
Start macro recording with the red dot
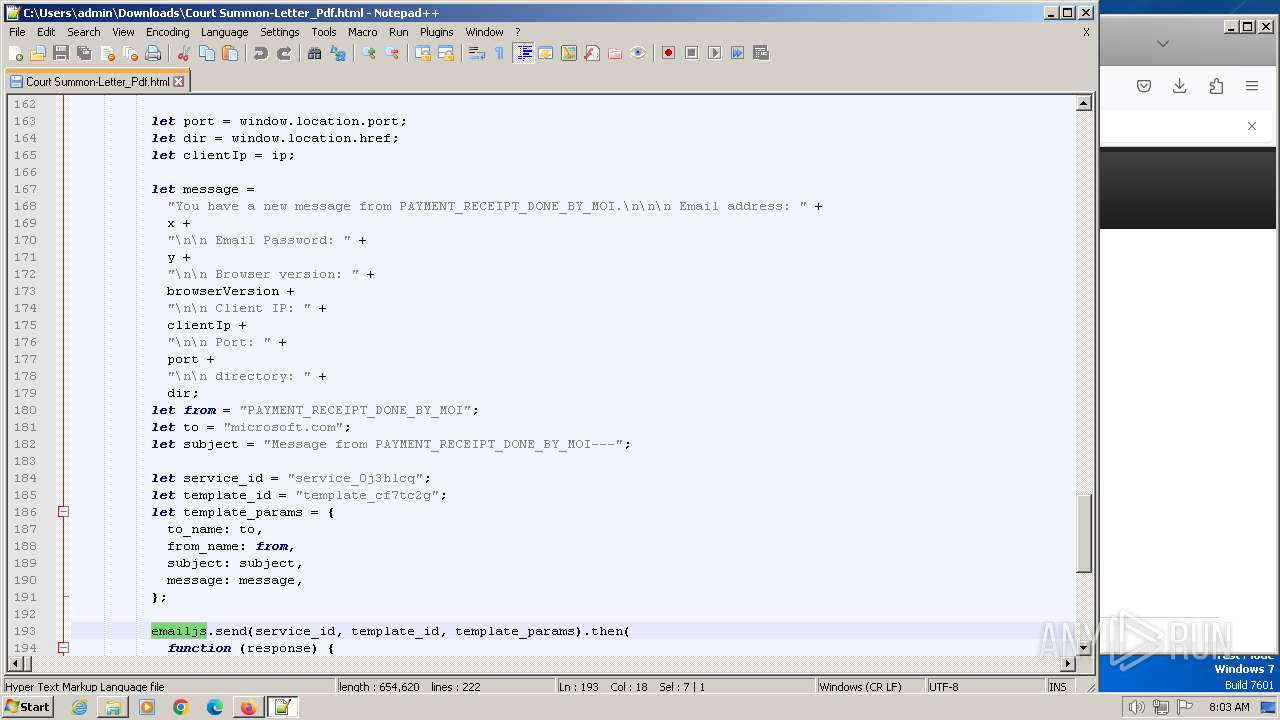point(668,53)
